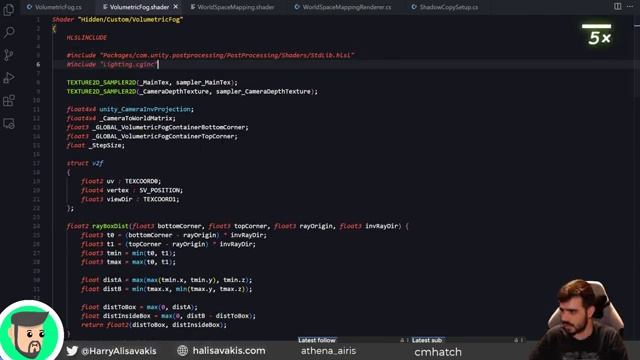Split the editor to the right
Image resolution: width=640 pixels, height=360 pixels.
click(x=618, y=6)
